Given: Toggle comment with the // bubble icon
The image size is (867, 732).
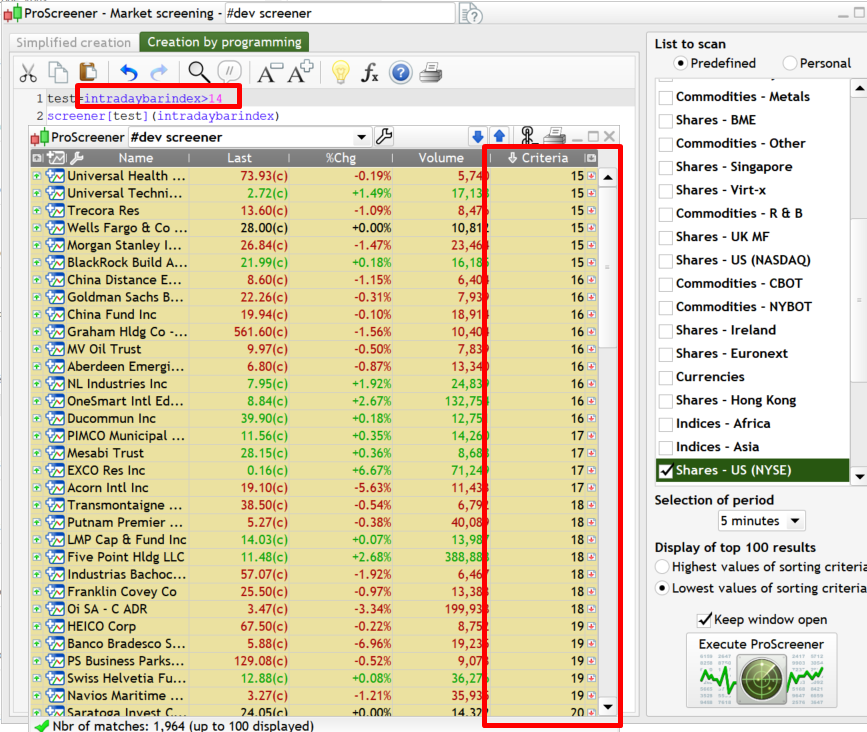Looking at the screenshot, I should tap(229, 72).
